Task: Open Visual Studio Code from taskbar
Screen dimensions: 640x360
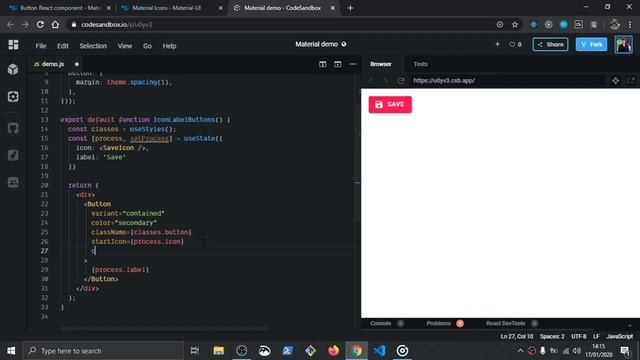Action: tap(379, 351)
